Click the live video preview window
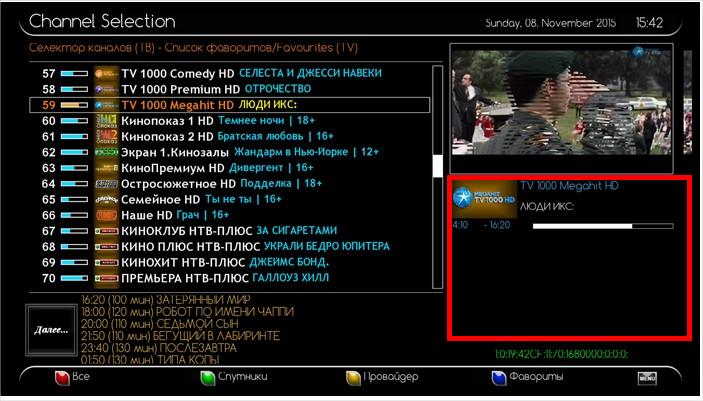The height and width of the screenshot is (401, 703). (x=561, y=108)
